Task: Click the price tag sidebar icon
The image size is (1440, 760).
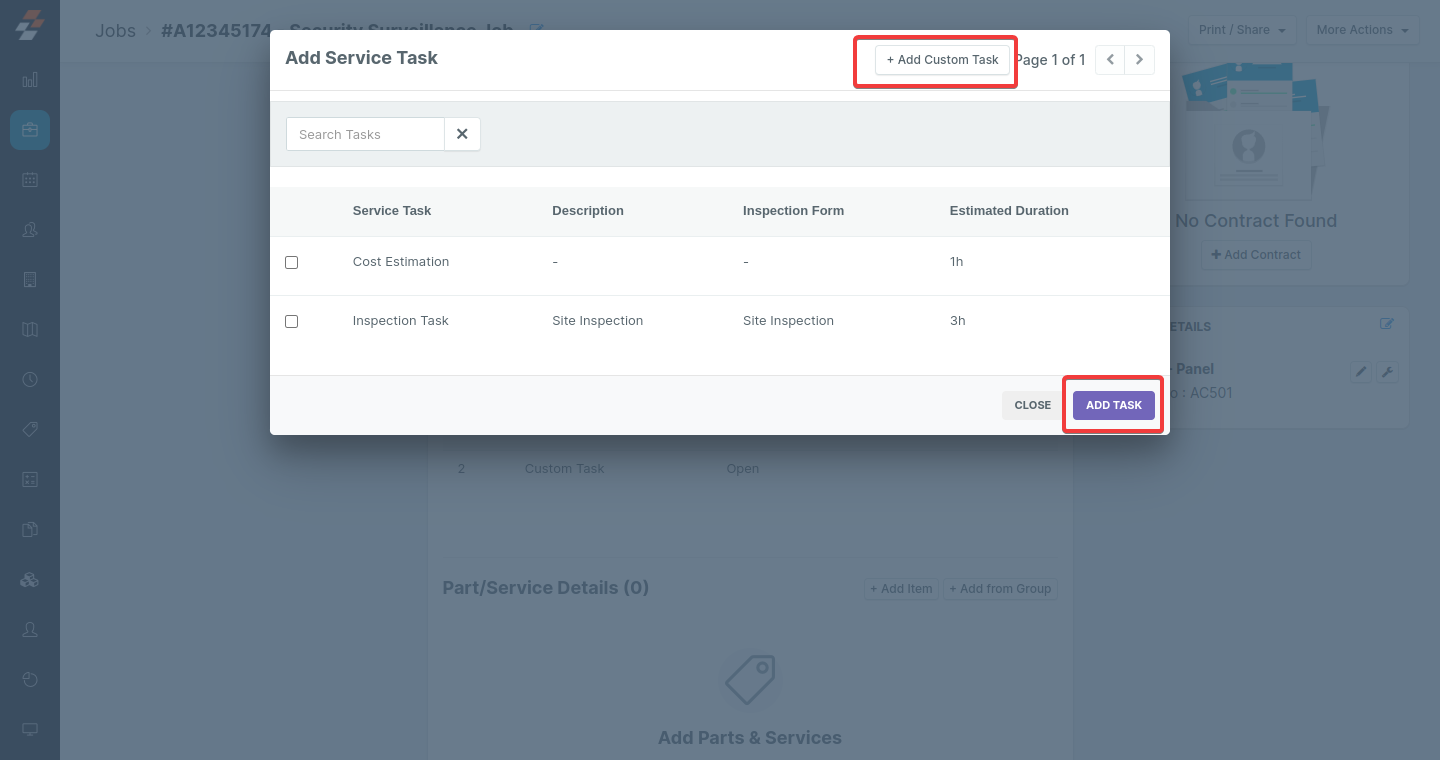Action: pos(30,429)
